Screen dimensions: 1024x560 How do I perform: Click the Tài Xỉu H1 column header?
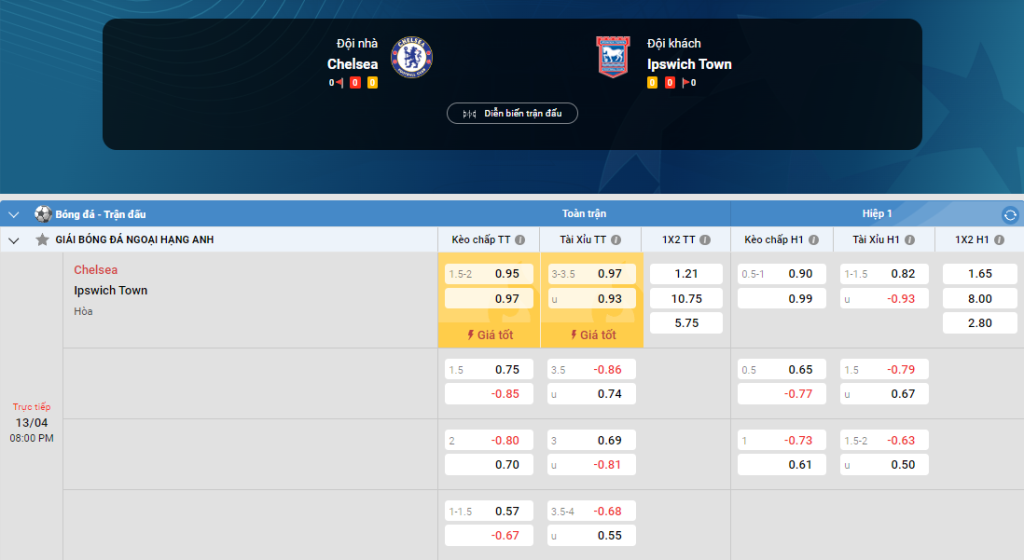(876, 240)
